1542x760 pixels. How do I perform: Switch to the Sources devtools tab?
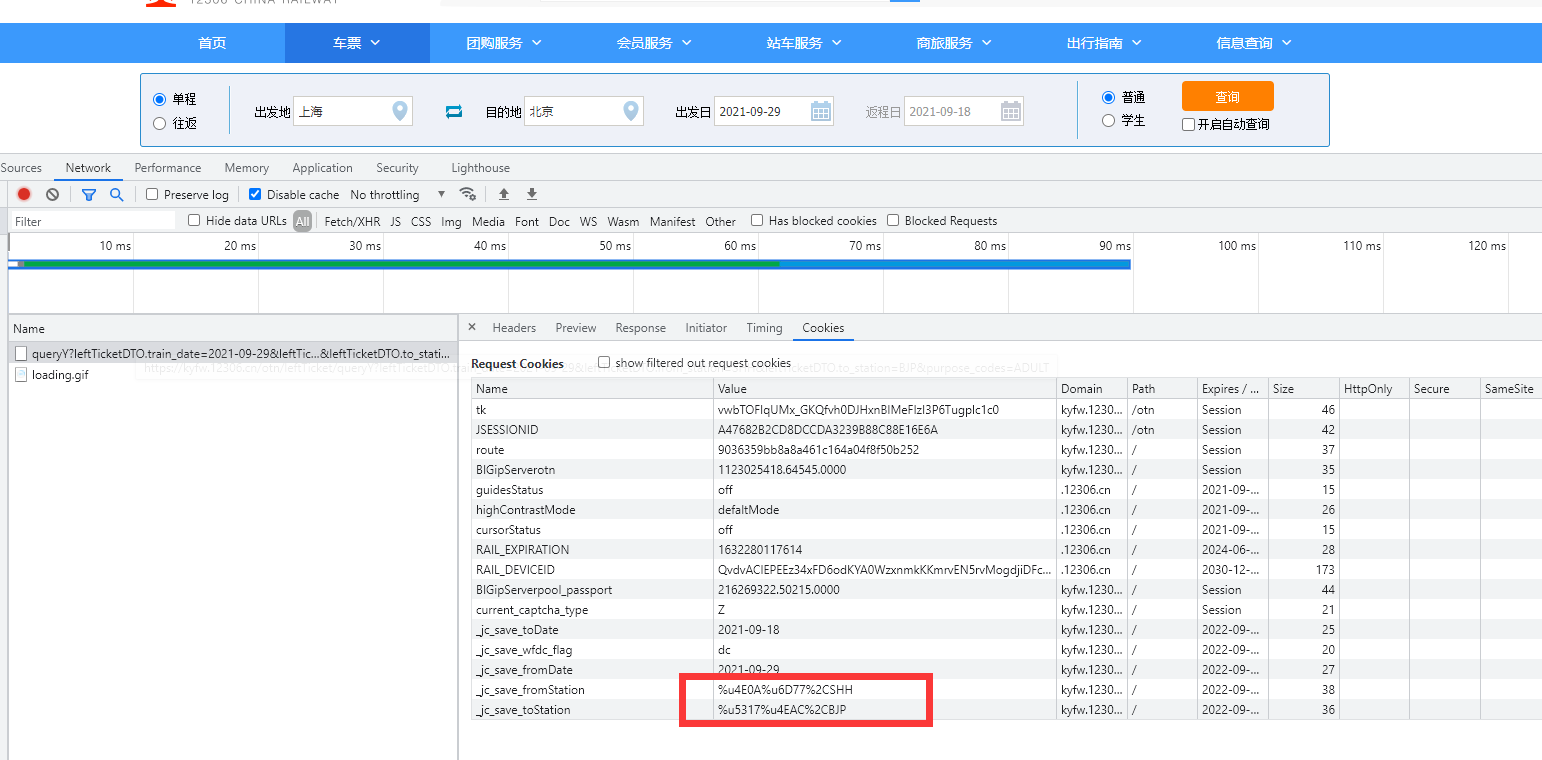21,168
